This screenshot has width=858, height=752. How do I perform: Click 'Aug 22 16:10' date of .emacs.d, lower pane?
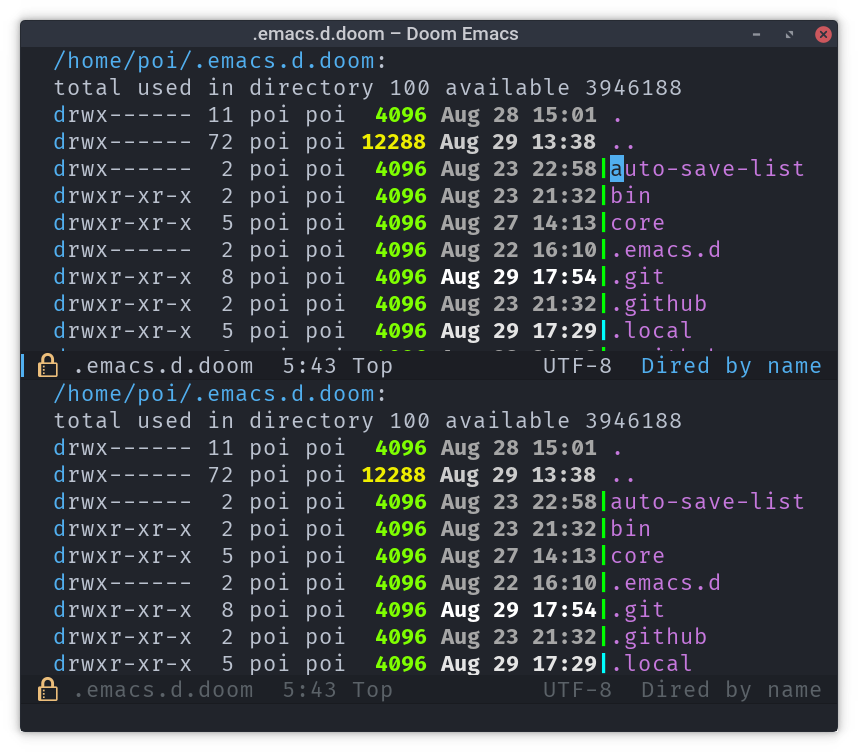pyautogui.click(x=518, y=582)
